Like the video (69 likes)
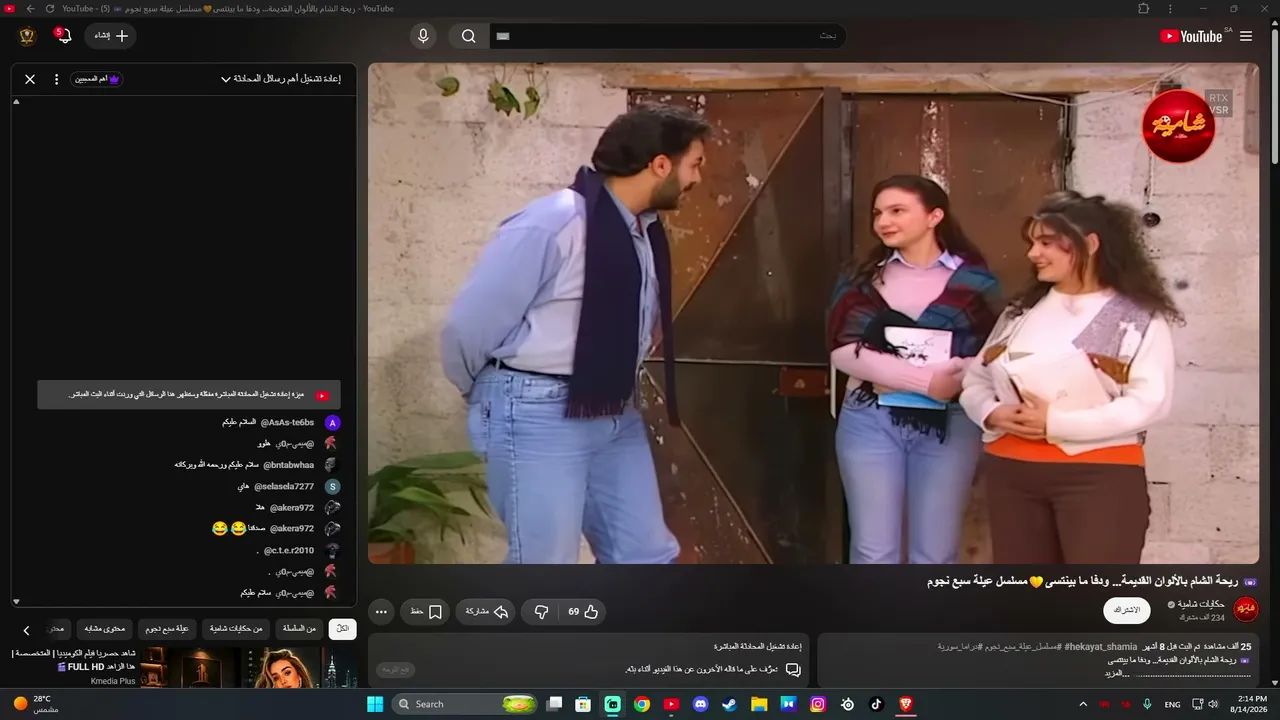 (x=584, y=611)
